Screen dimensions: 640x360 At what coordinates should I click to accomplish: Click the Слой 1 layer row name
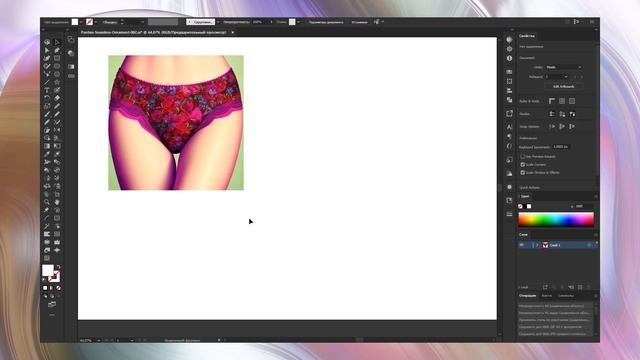tap(555, 245)
